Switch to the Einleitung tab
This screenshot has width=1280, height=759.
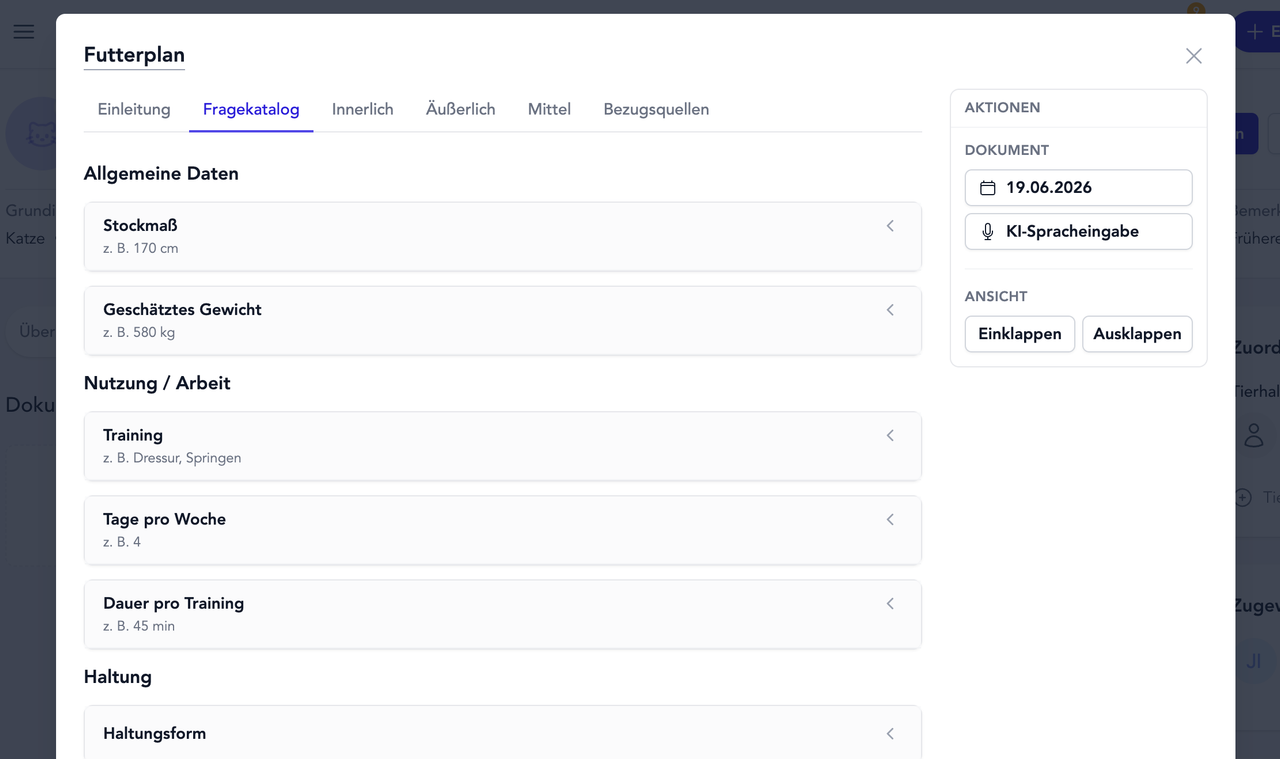(134, 110)
